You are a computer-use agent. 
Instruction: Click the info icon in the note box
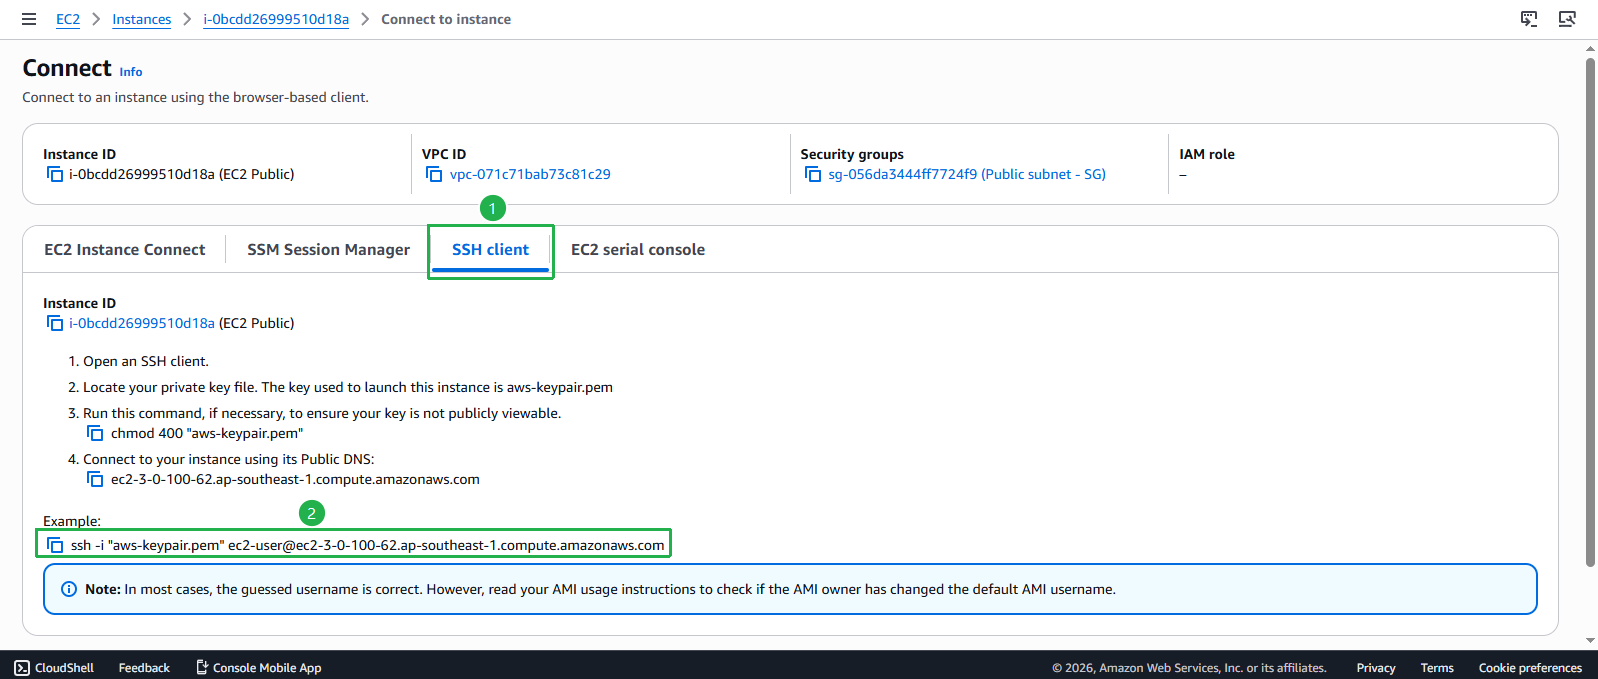[69, 589]
